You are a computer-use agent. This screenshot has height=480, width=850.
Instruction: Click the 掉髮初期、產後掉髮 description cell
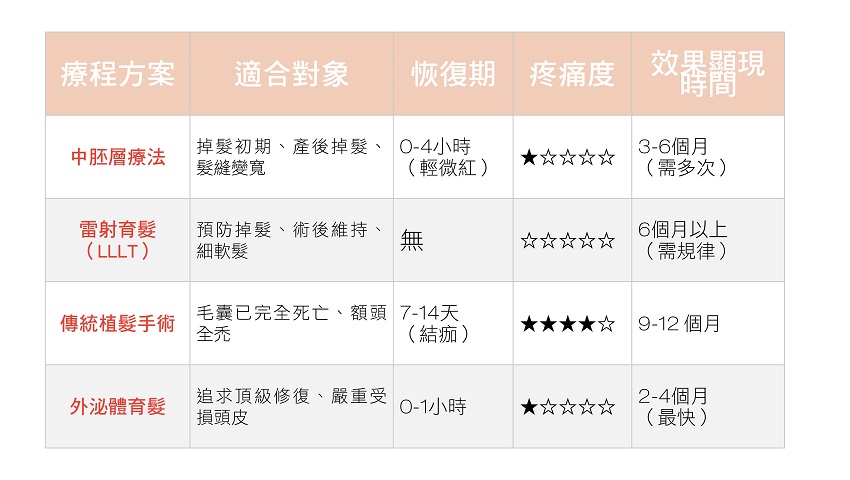click(x=291, y=157)
